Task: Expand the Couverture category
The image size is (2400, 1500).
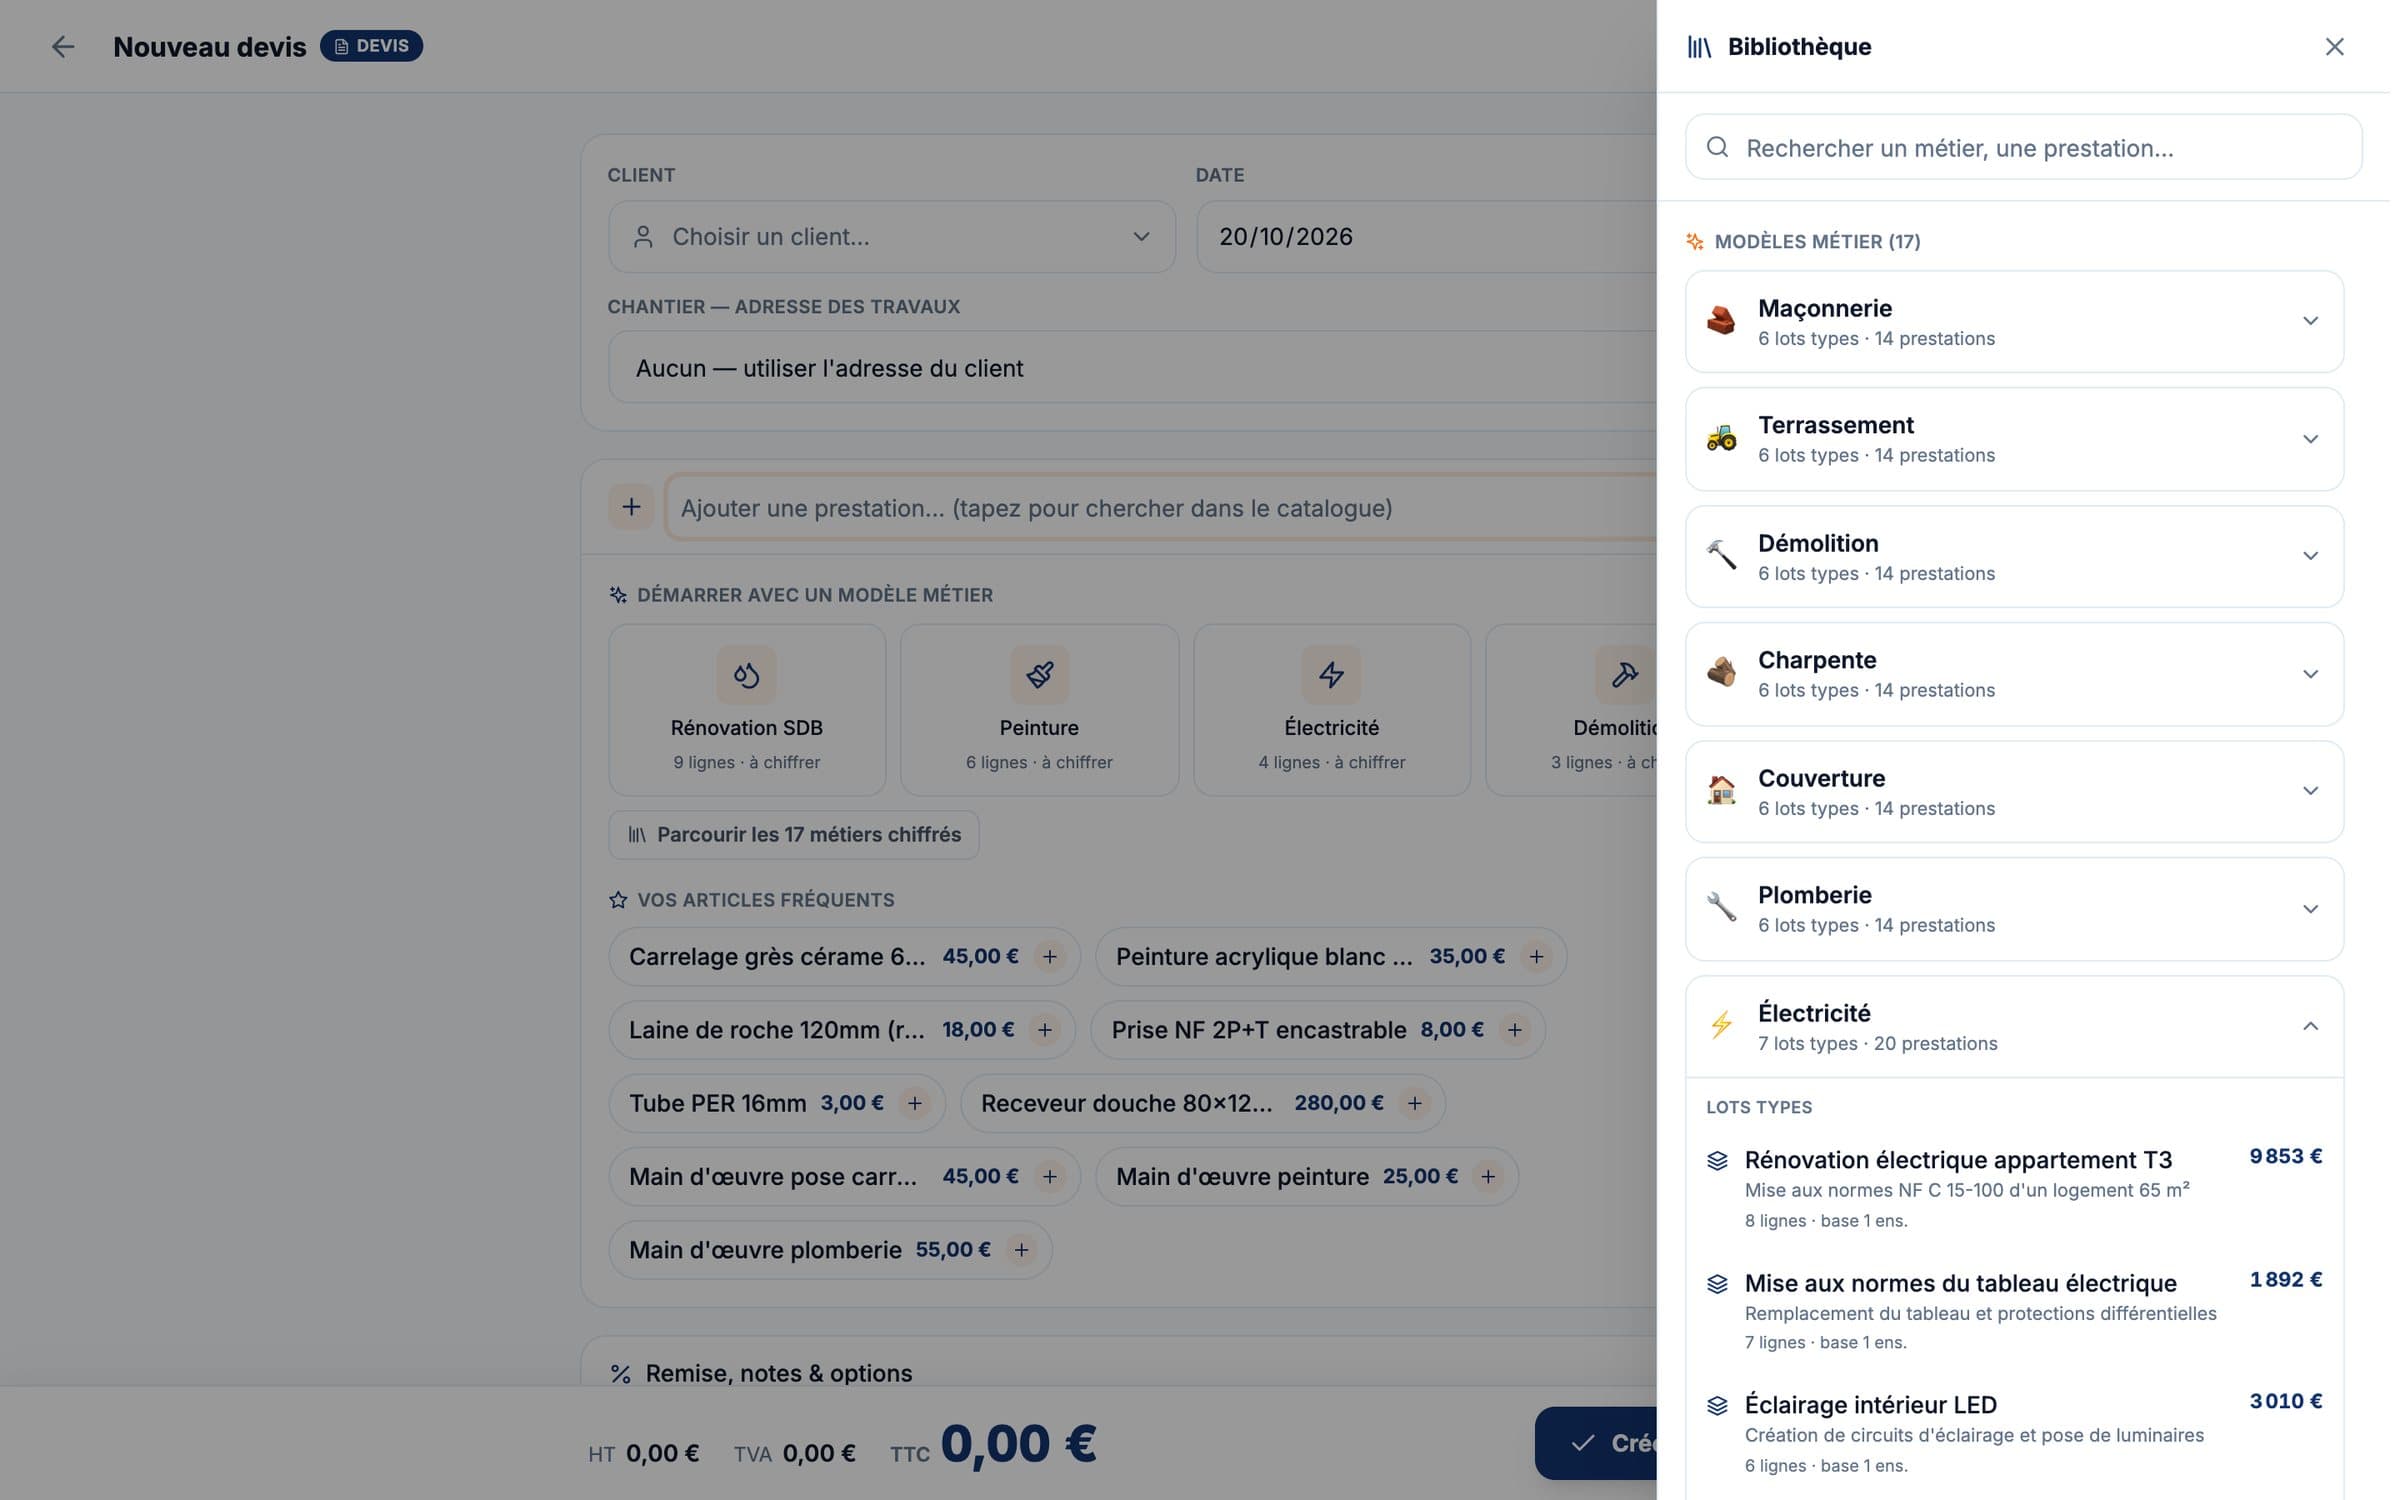Action: click(2014, 792)
